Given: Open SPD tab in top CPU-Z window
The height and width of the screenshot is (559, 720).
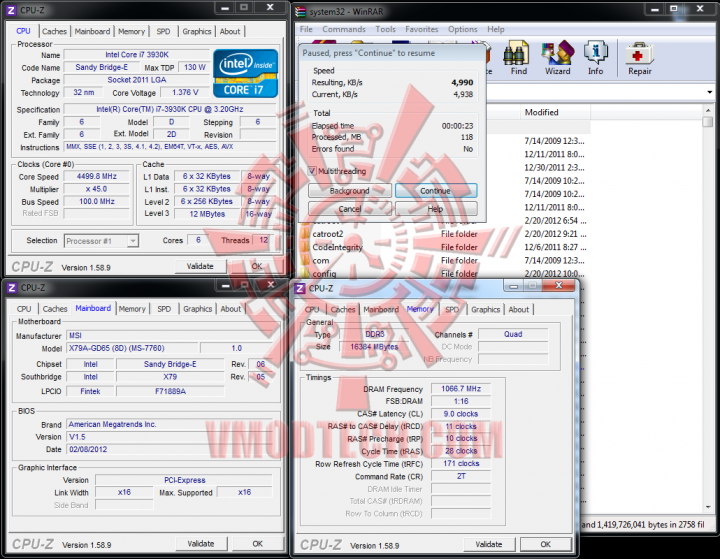Looking at the screenshot, I should click(163, 31).
